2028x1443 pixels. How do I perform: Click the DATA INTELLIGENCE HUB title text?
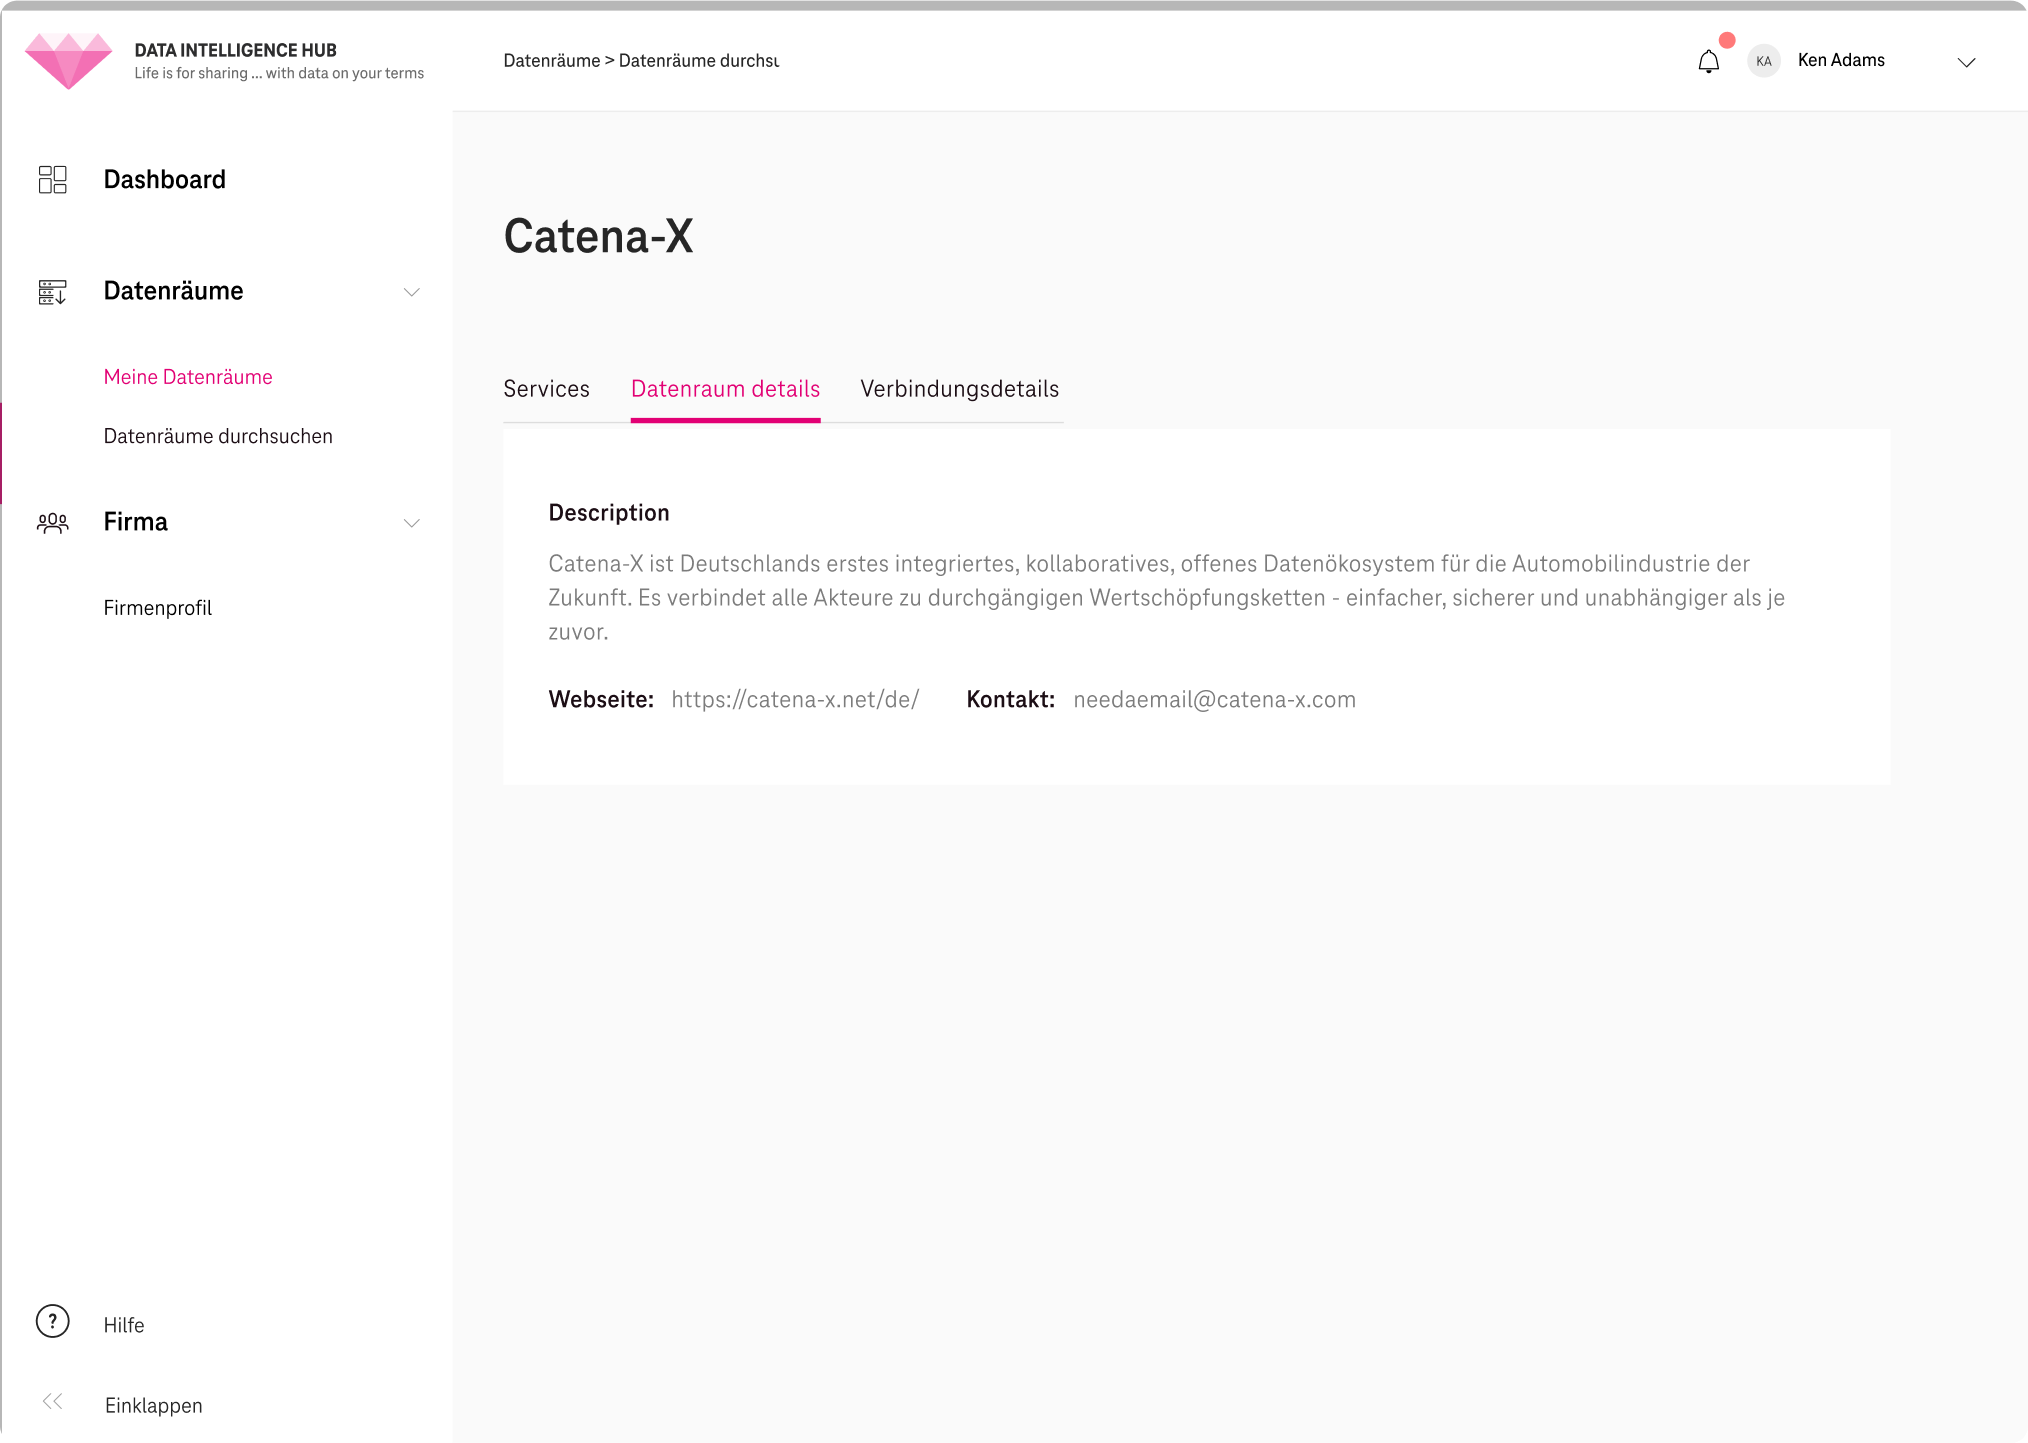[236, 50]
